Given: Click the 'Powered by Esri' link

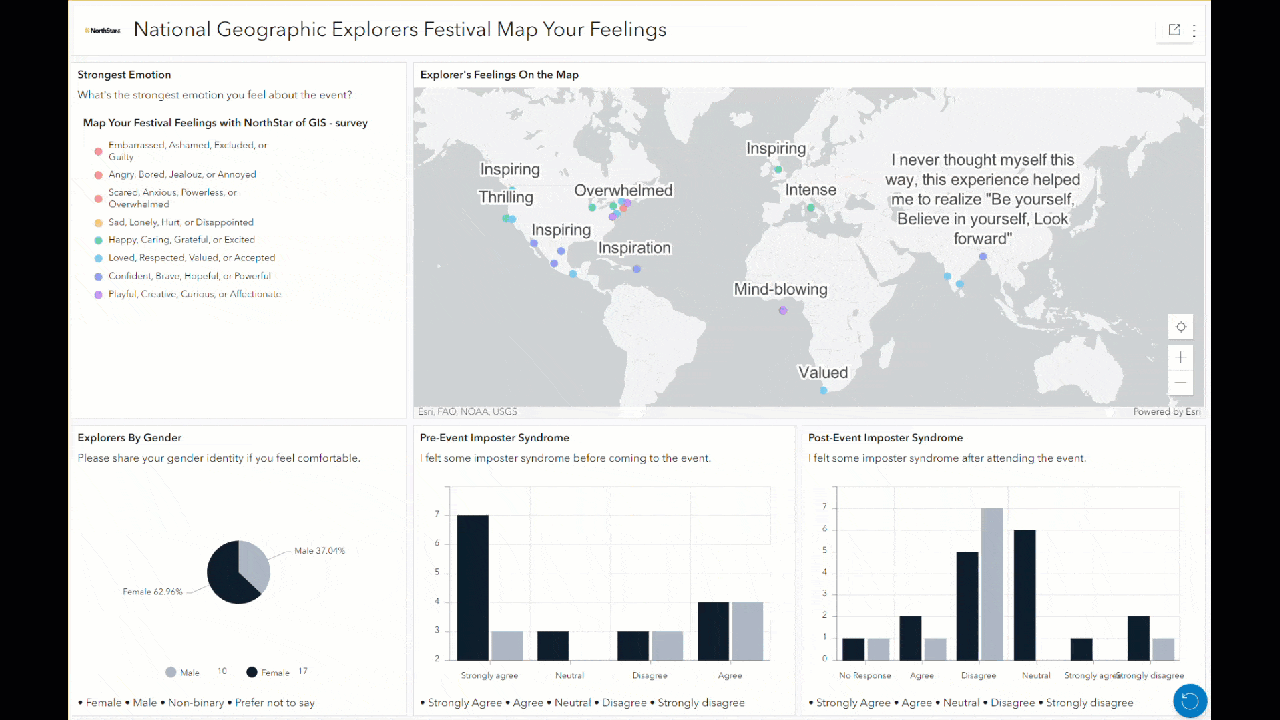Looking at the screenshot, I should [x=1166, y=412].
